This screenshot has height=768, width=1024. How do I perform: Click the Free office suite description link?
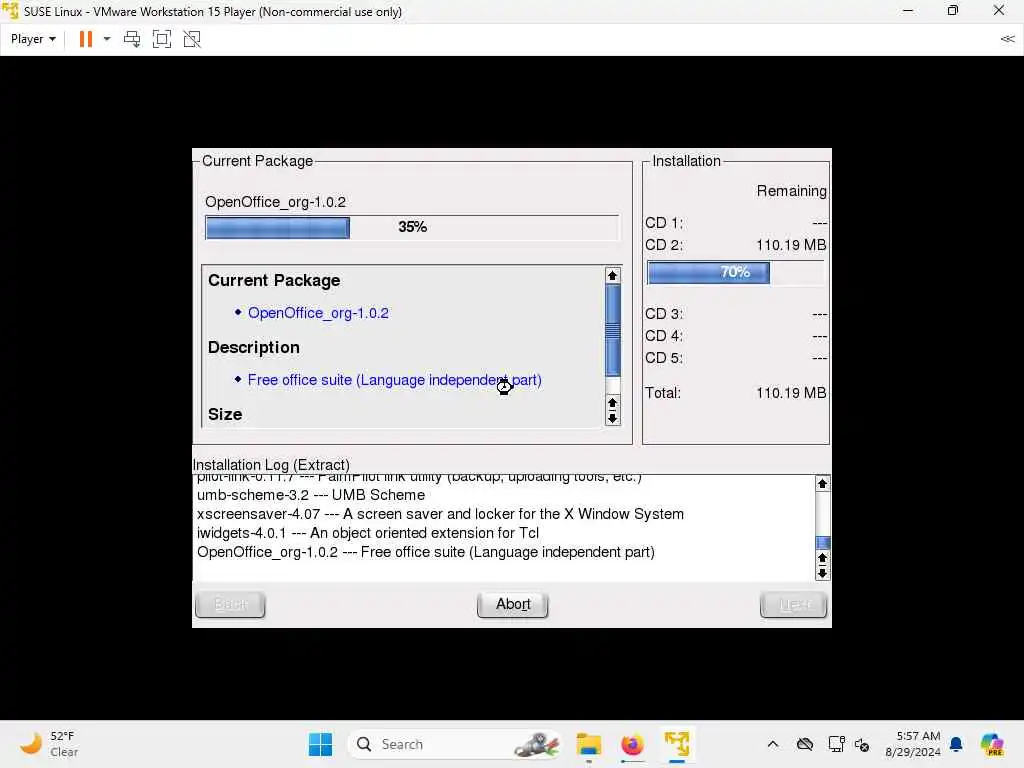click(x=394, y=380)
